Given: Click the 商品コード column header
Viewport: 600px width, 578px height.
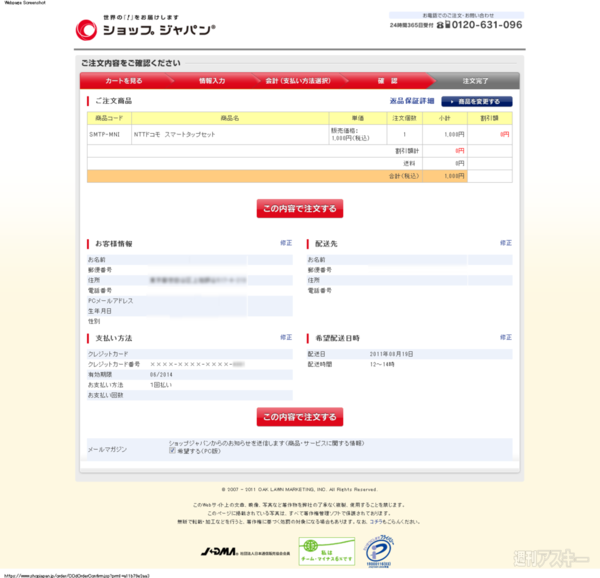Looking at the screenshot, I should (109, 118).
